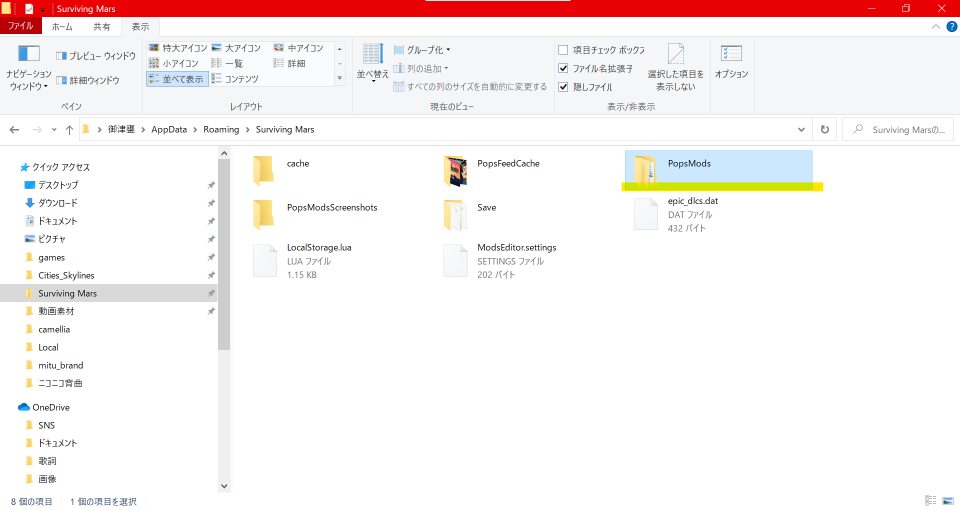Select 特大アイコン layout

point(178,48)
